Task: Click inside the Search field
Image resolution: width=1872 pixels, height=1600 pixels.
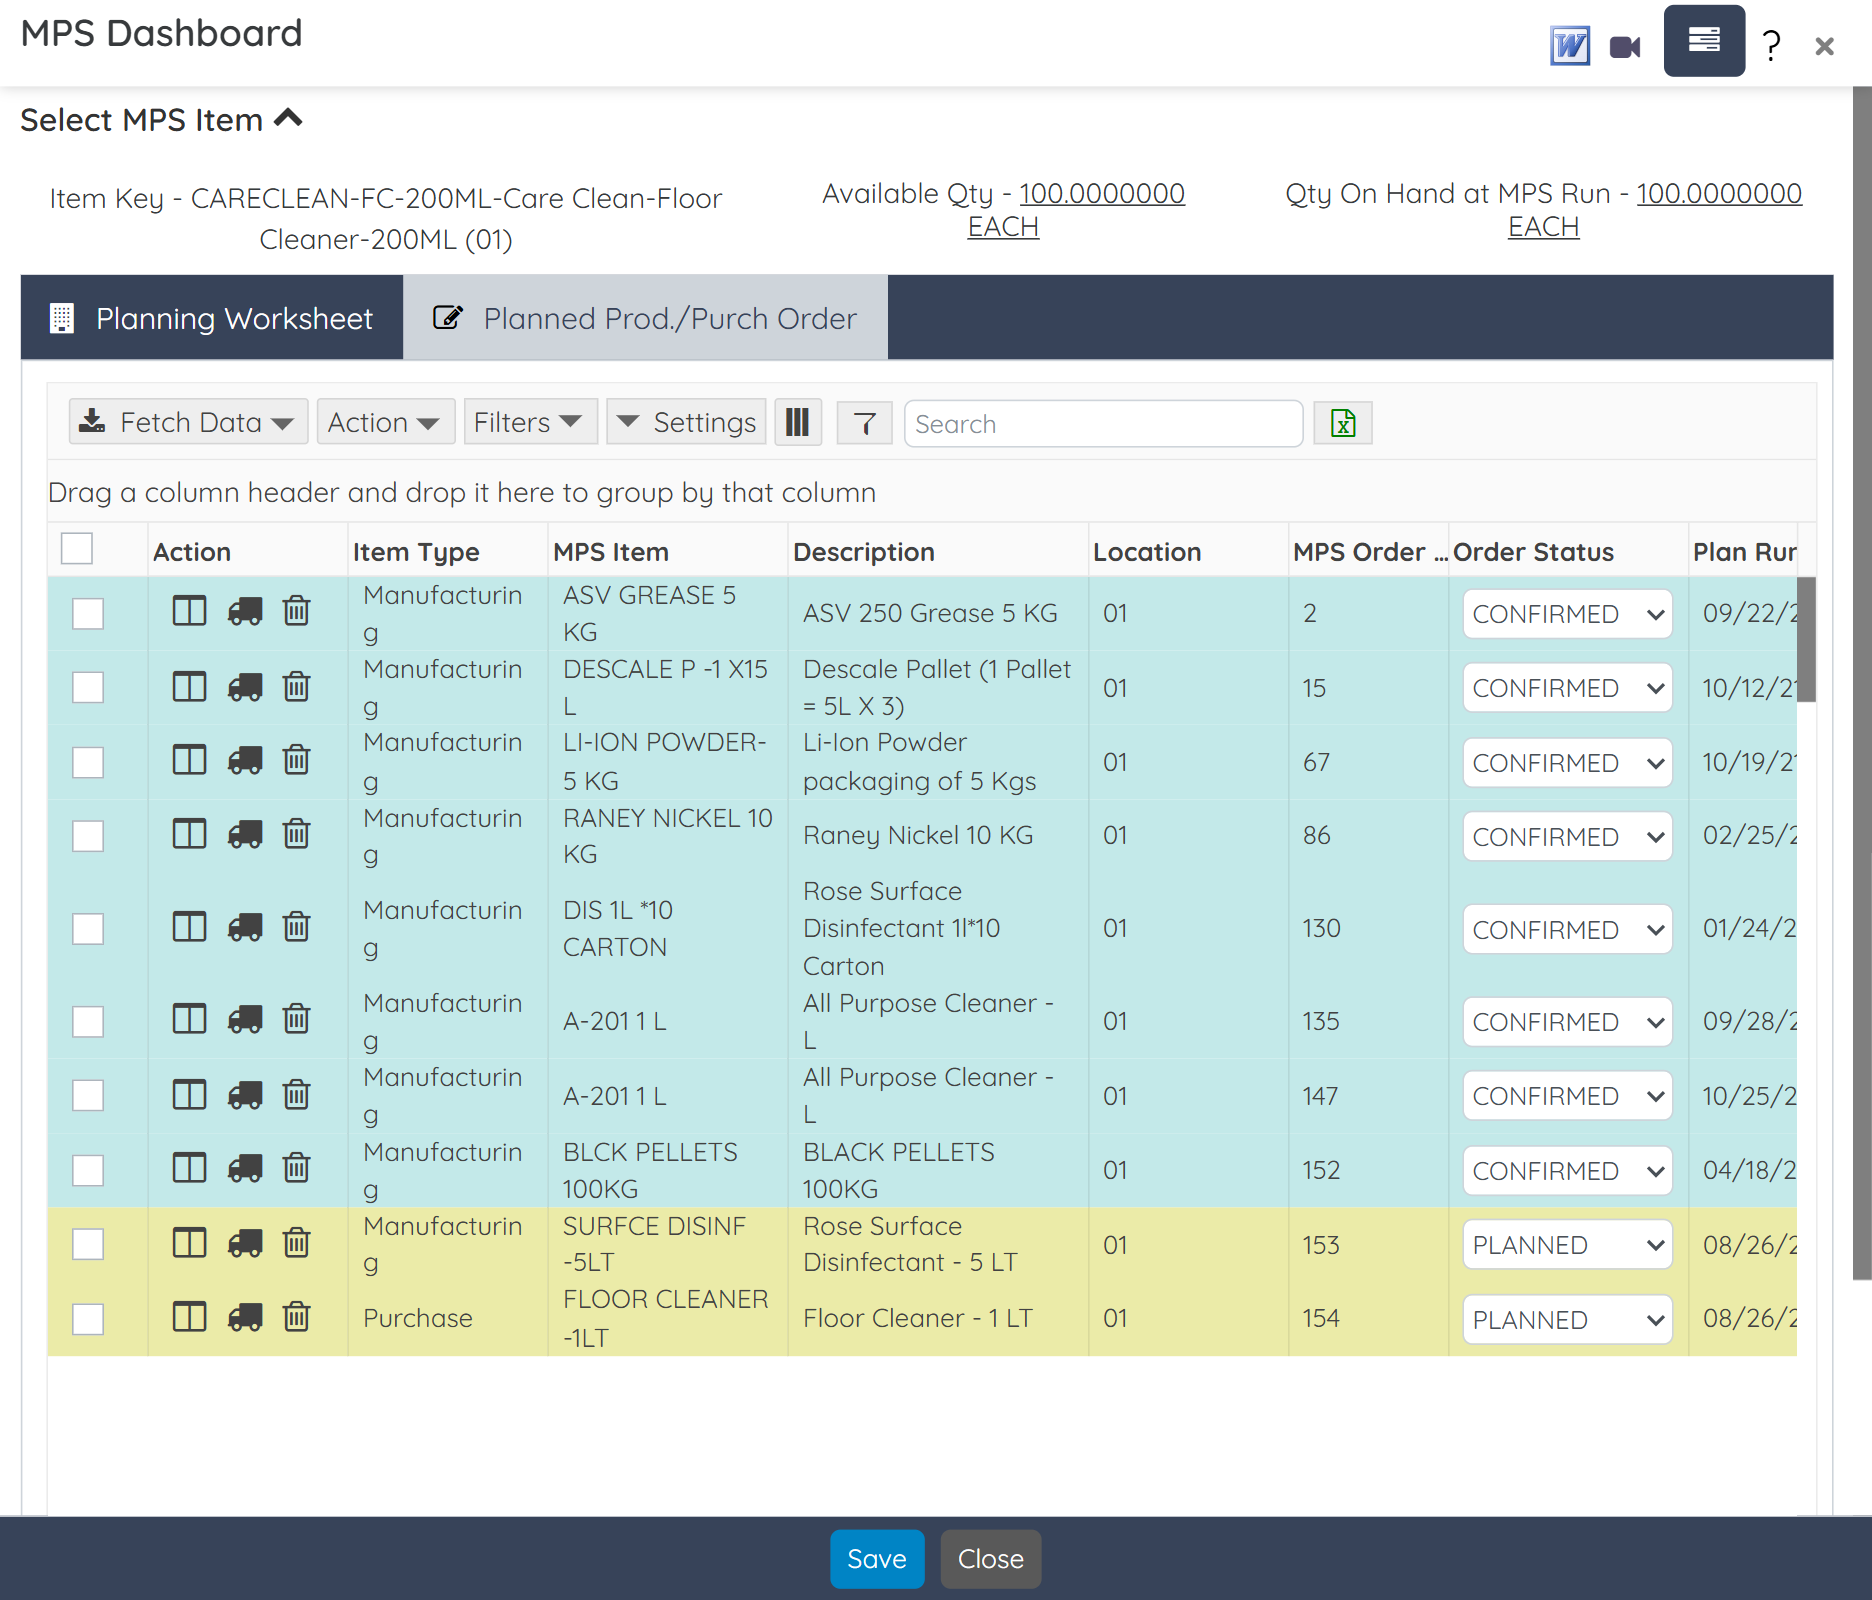Action: (x=1100, y=423)
